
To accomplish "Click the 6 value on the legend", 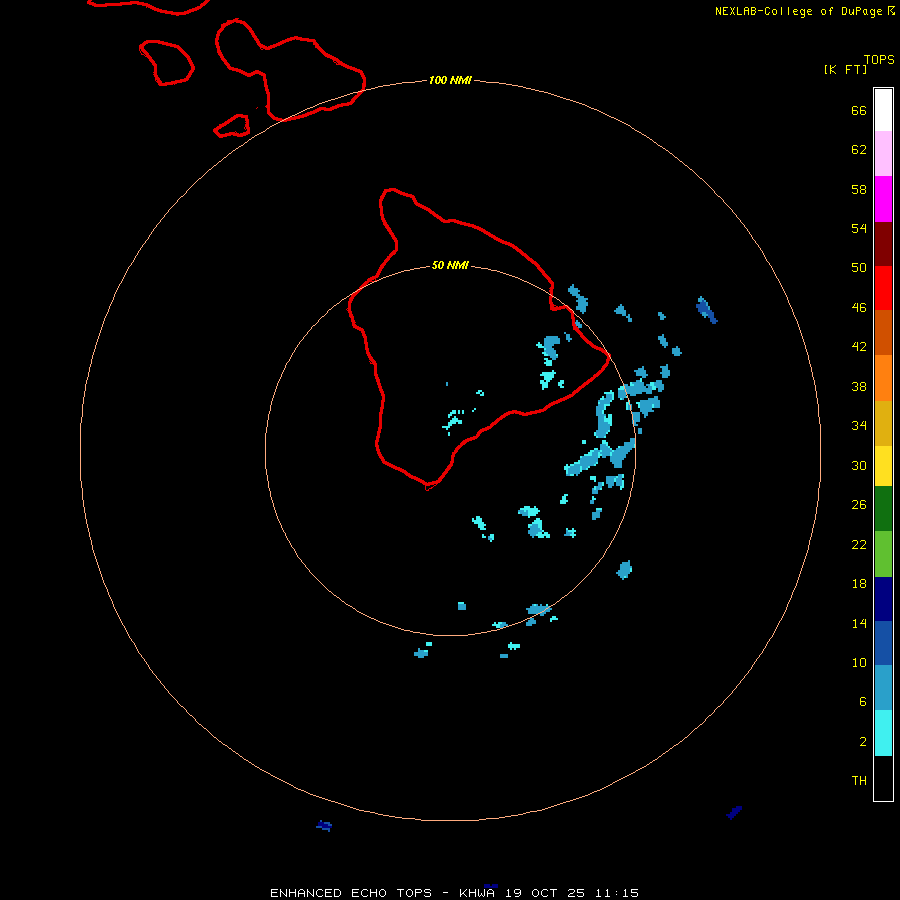I will tap(862, 701).
